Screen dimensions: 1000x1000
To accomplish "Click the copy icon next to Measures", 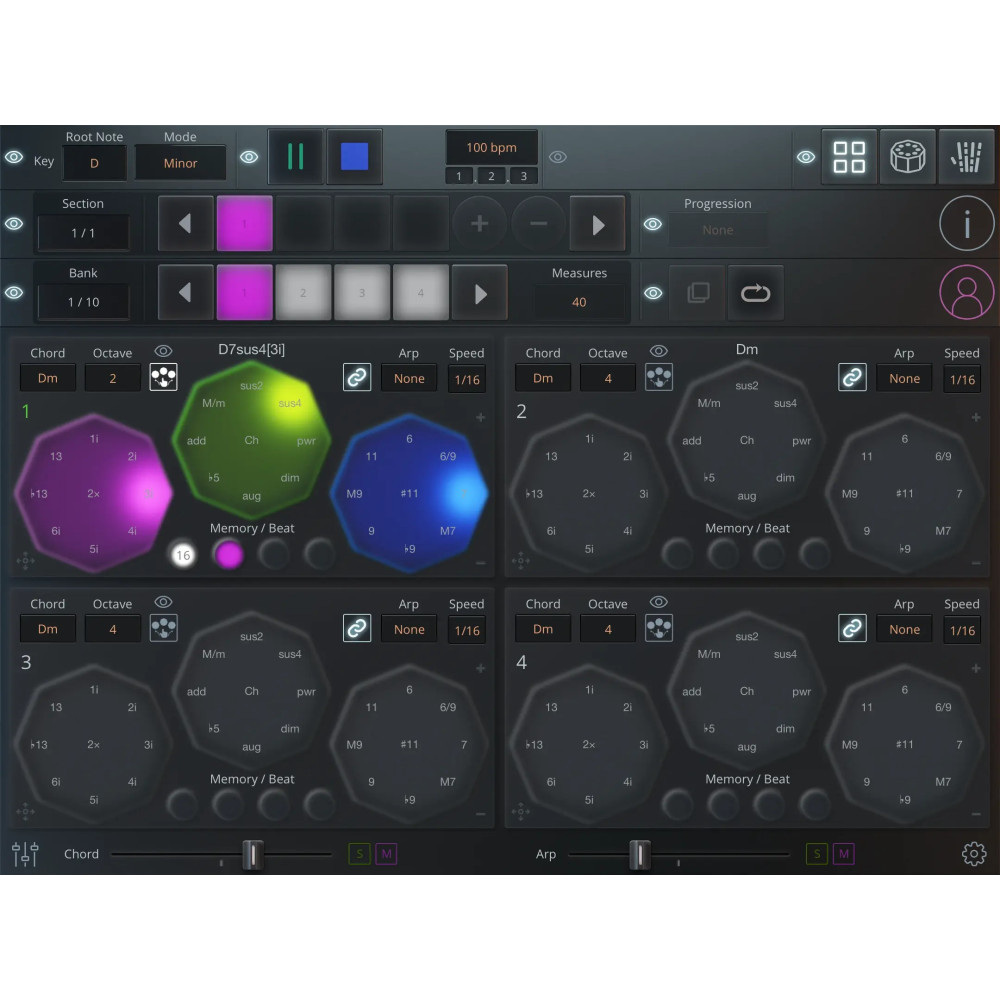I will point(696,292).
